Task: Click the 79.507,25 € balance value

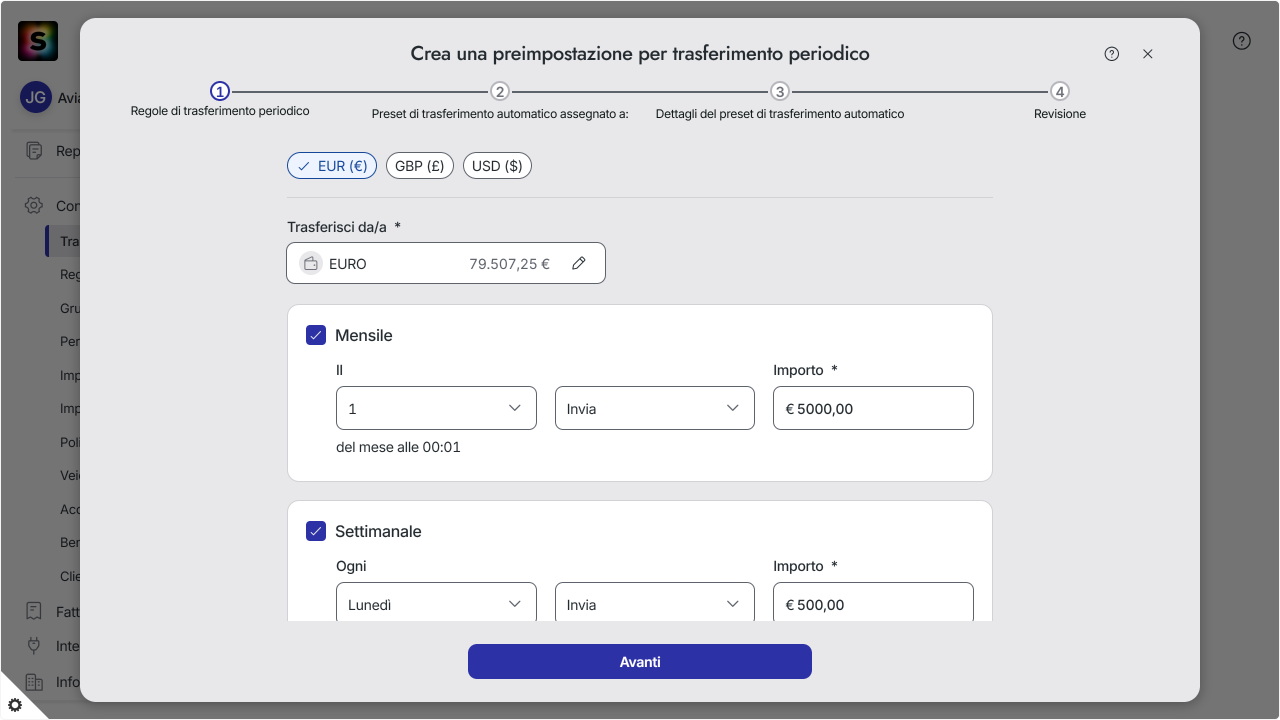Action: click(509, 264)
